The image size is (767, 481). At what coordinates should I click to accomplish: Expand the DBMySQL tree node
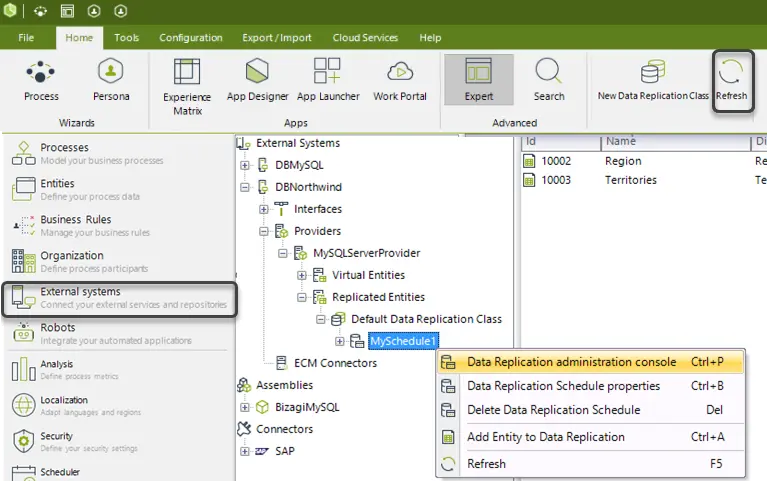(245, 165)
